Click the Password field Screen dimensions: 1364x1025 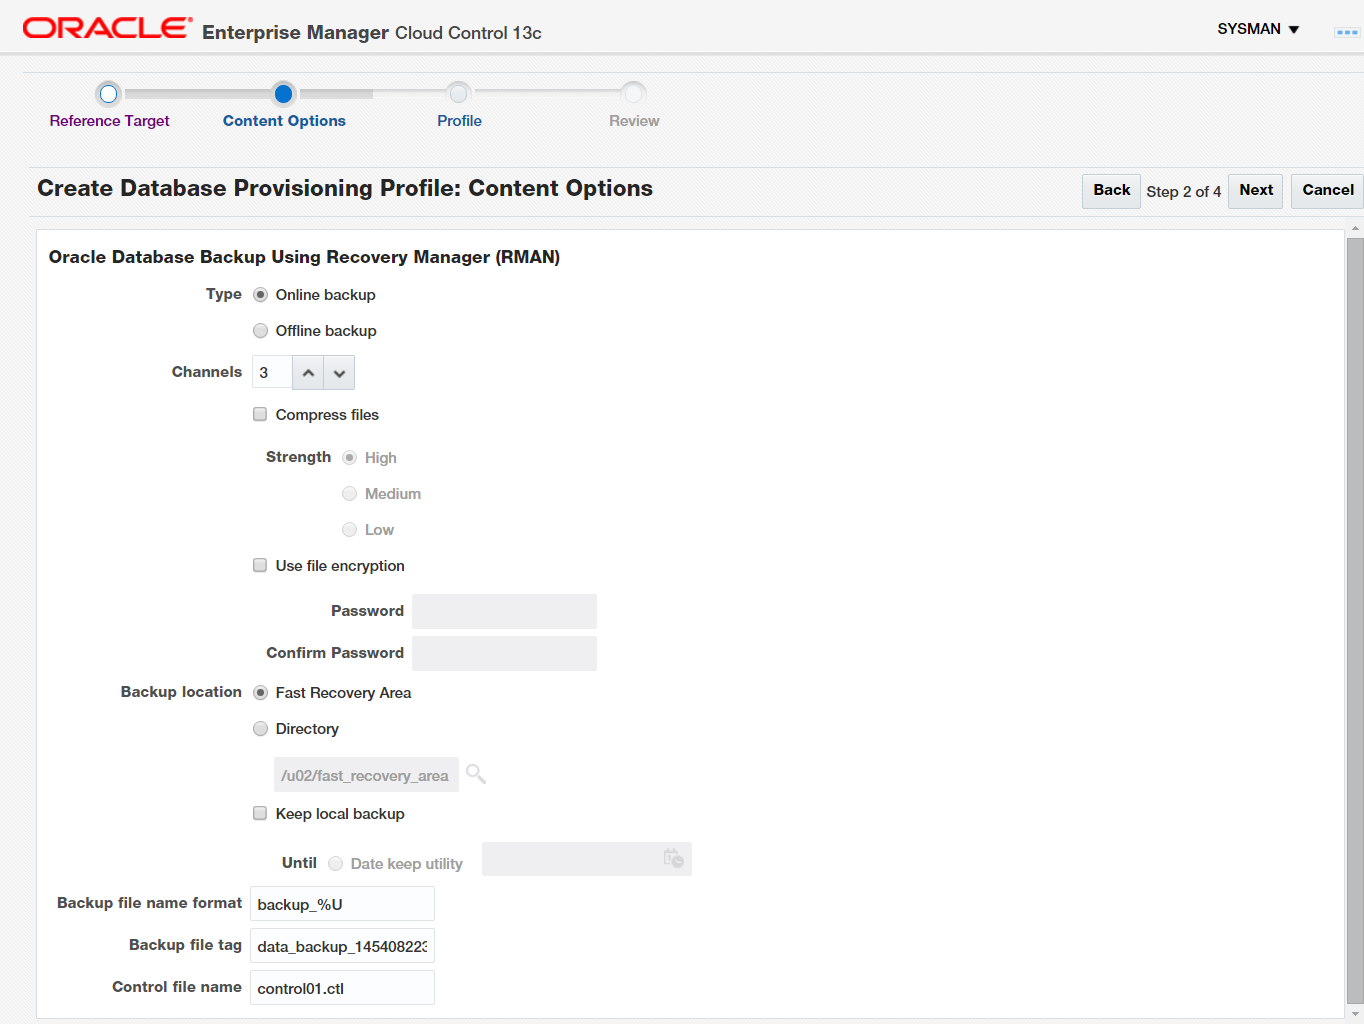click(x=504, y=611)
